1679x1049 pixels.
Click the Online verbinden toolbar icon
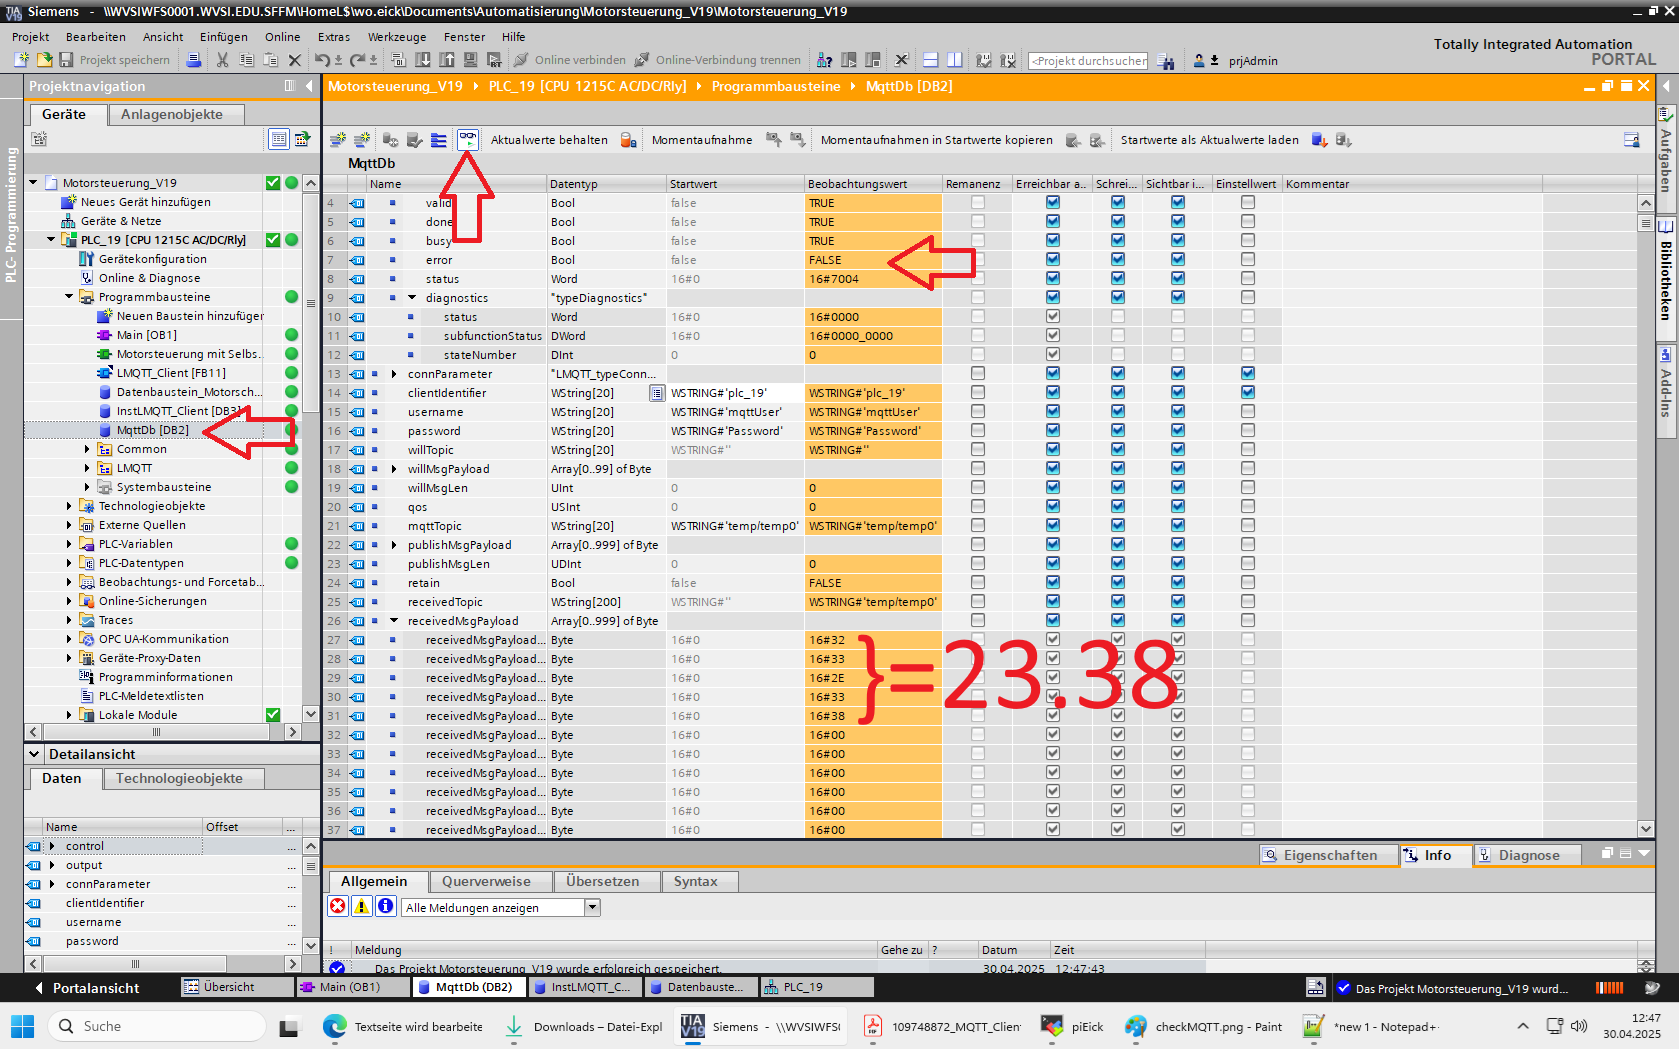coord(521,60)
